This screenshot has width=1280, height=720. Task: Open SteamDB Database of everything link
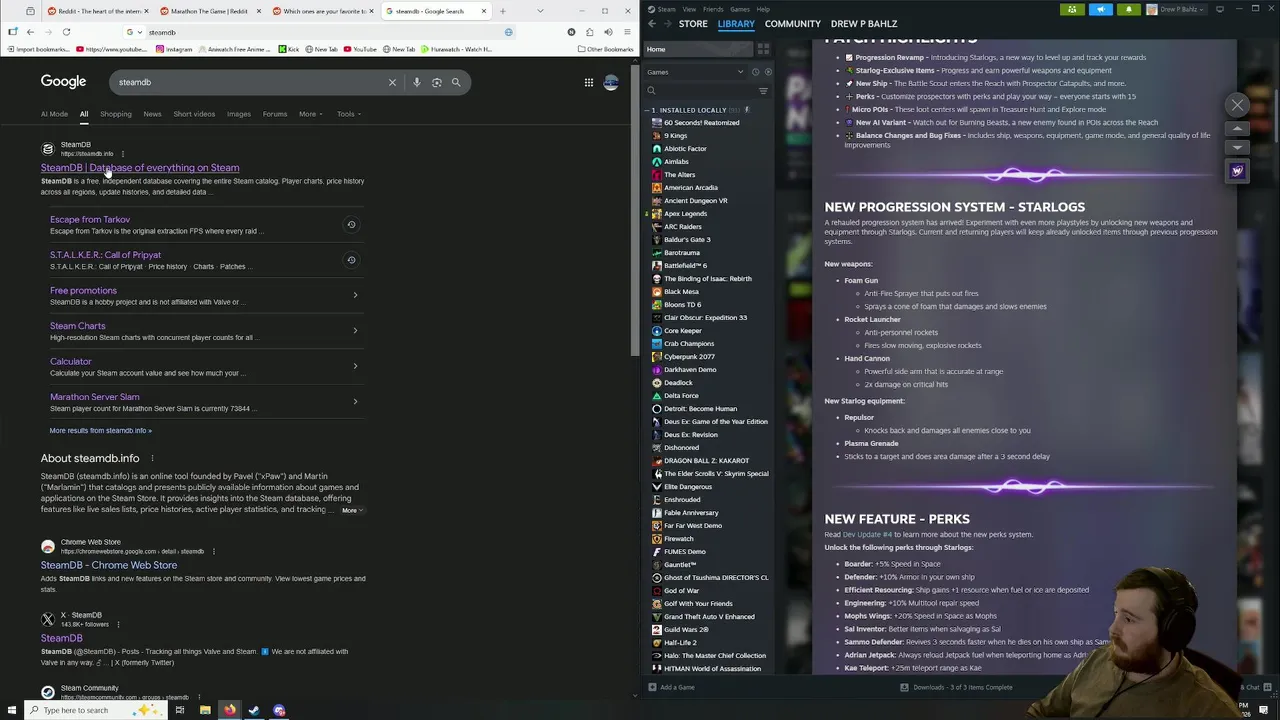140,168
